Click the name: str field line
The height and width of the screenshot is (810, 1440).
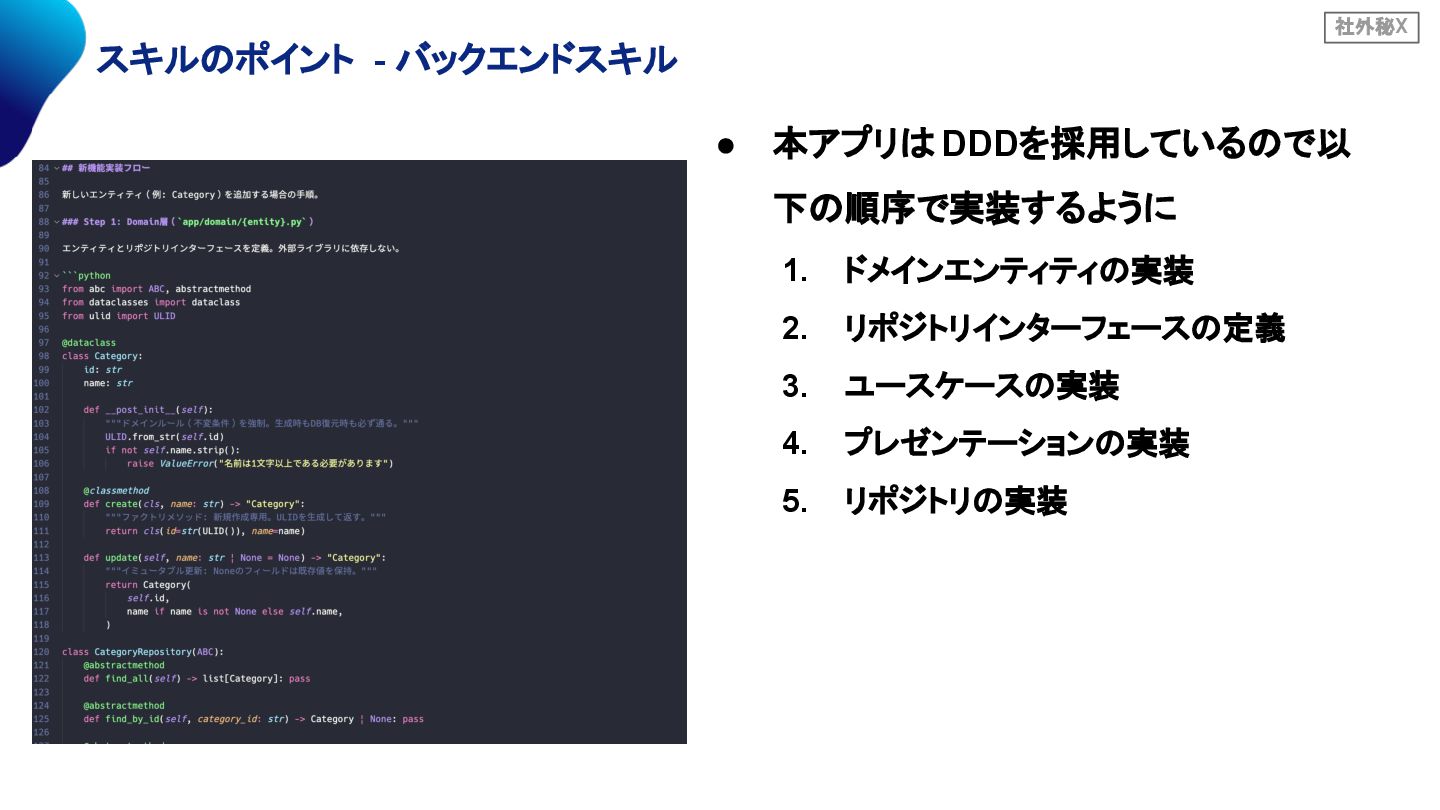108,383
